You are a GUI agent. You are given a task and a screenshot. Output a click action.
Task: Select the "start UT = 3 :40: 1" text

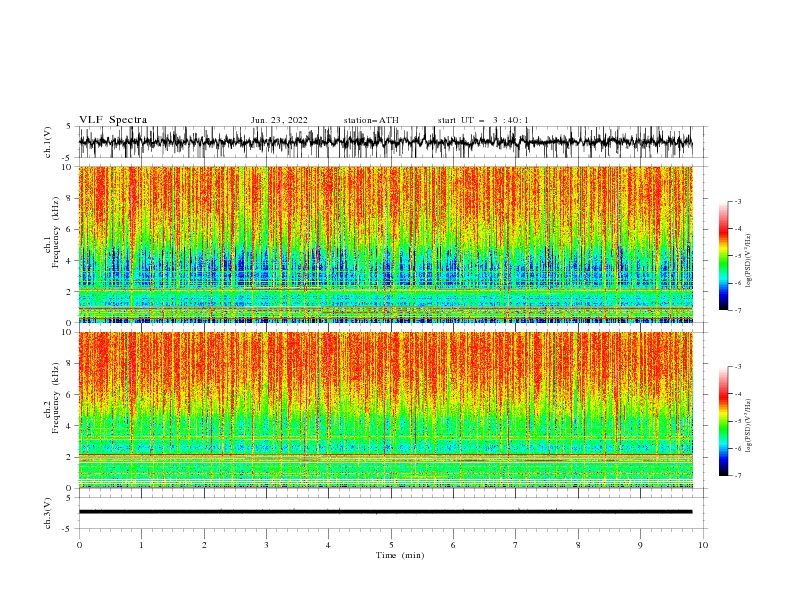[x=483, y=120]
